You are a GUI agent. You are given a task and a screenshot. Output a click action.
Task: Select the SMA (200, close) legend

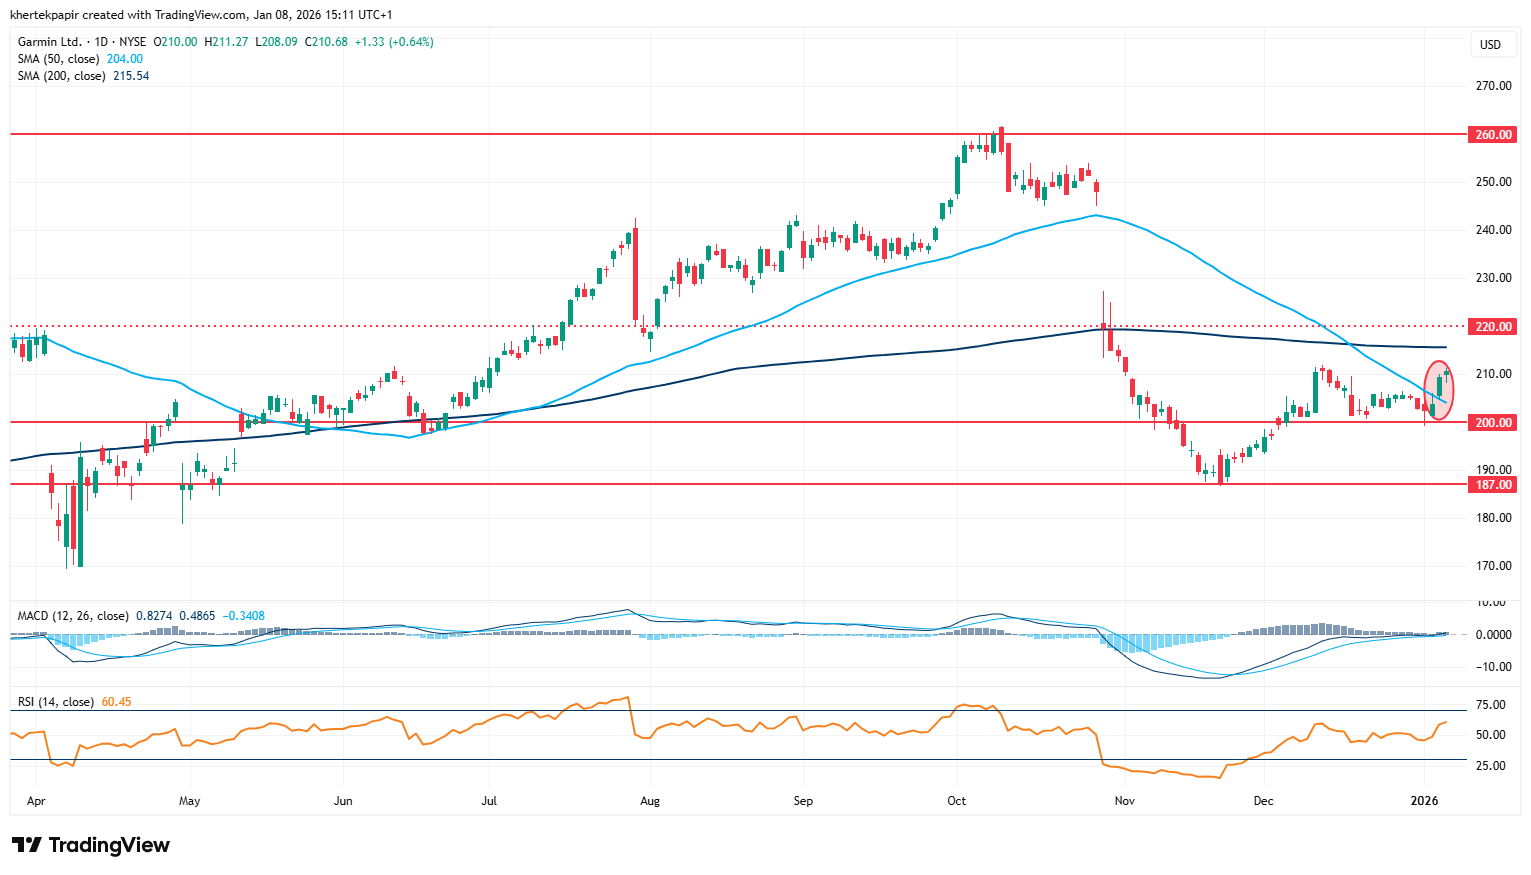[x=61, y=76]
